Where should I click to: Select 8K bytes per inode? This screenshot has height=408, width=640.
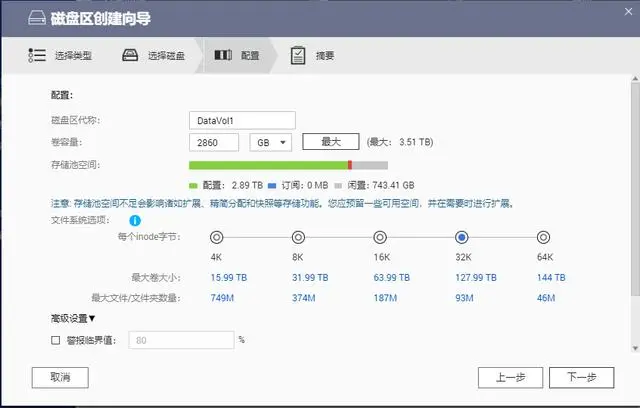298,237
